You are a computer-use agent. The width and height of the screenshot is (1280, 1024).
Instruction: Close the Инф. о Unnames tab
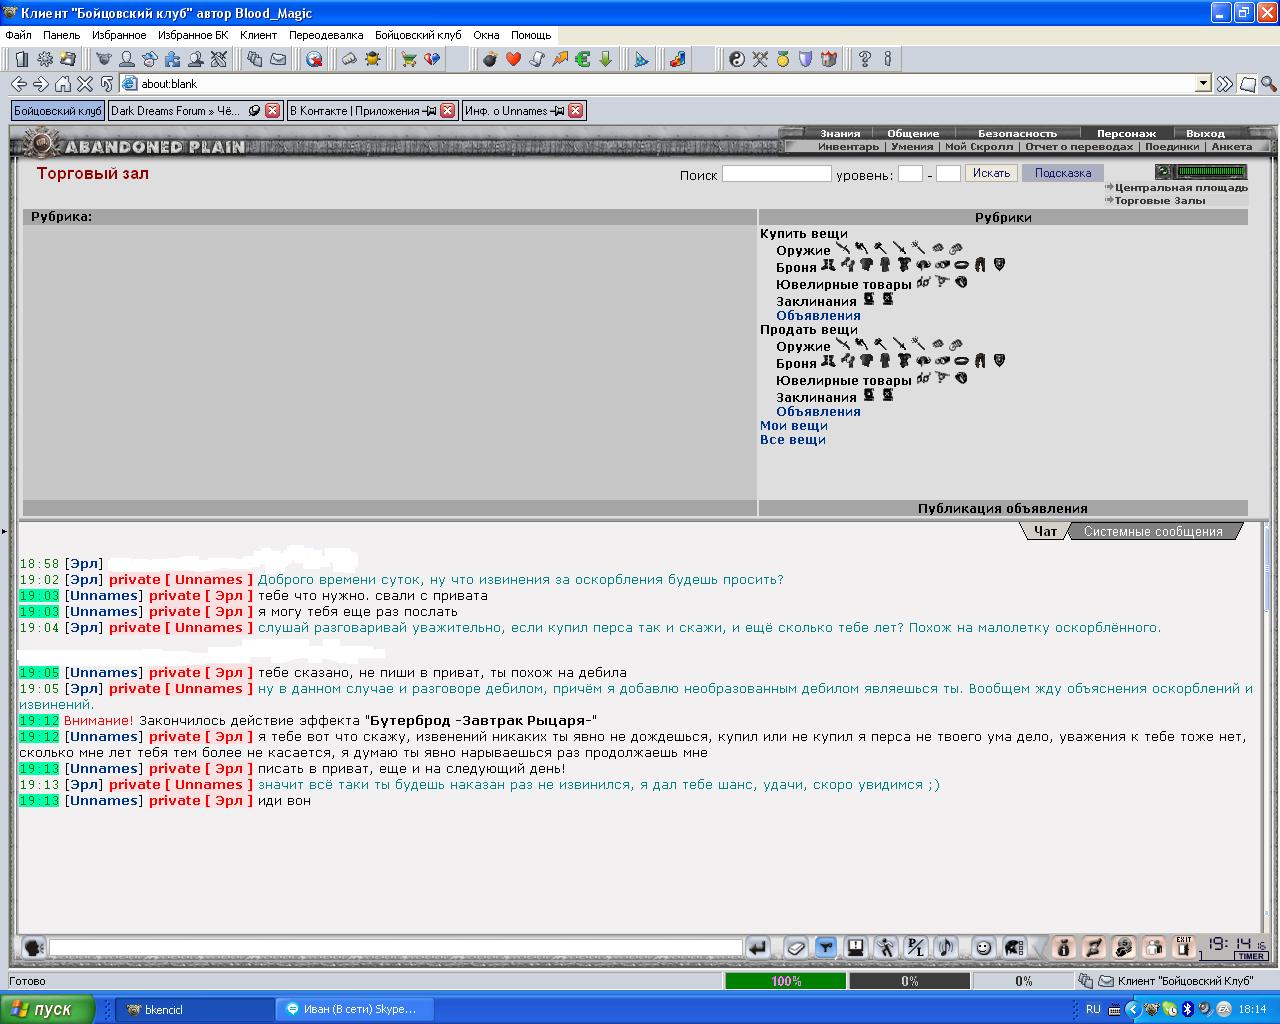click(575, 111)
